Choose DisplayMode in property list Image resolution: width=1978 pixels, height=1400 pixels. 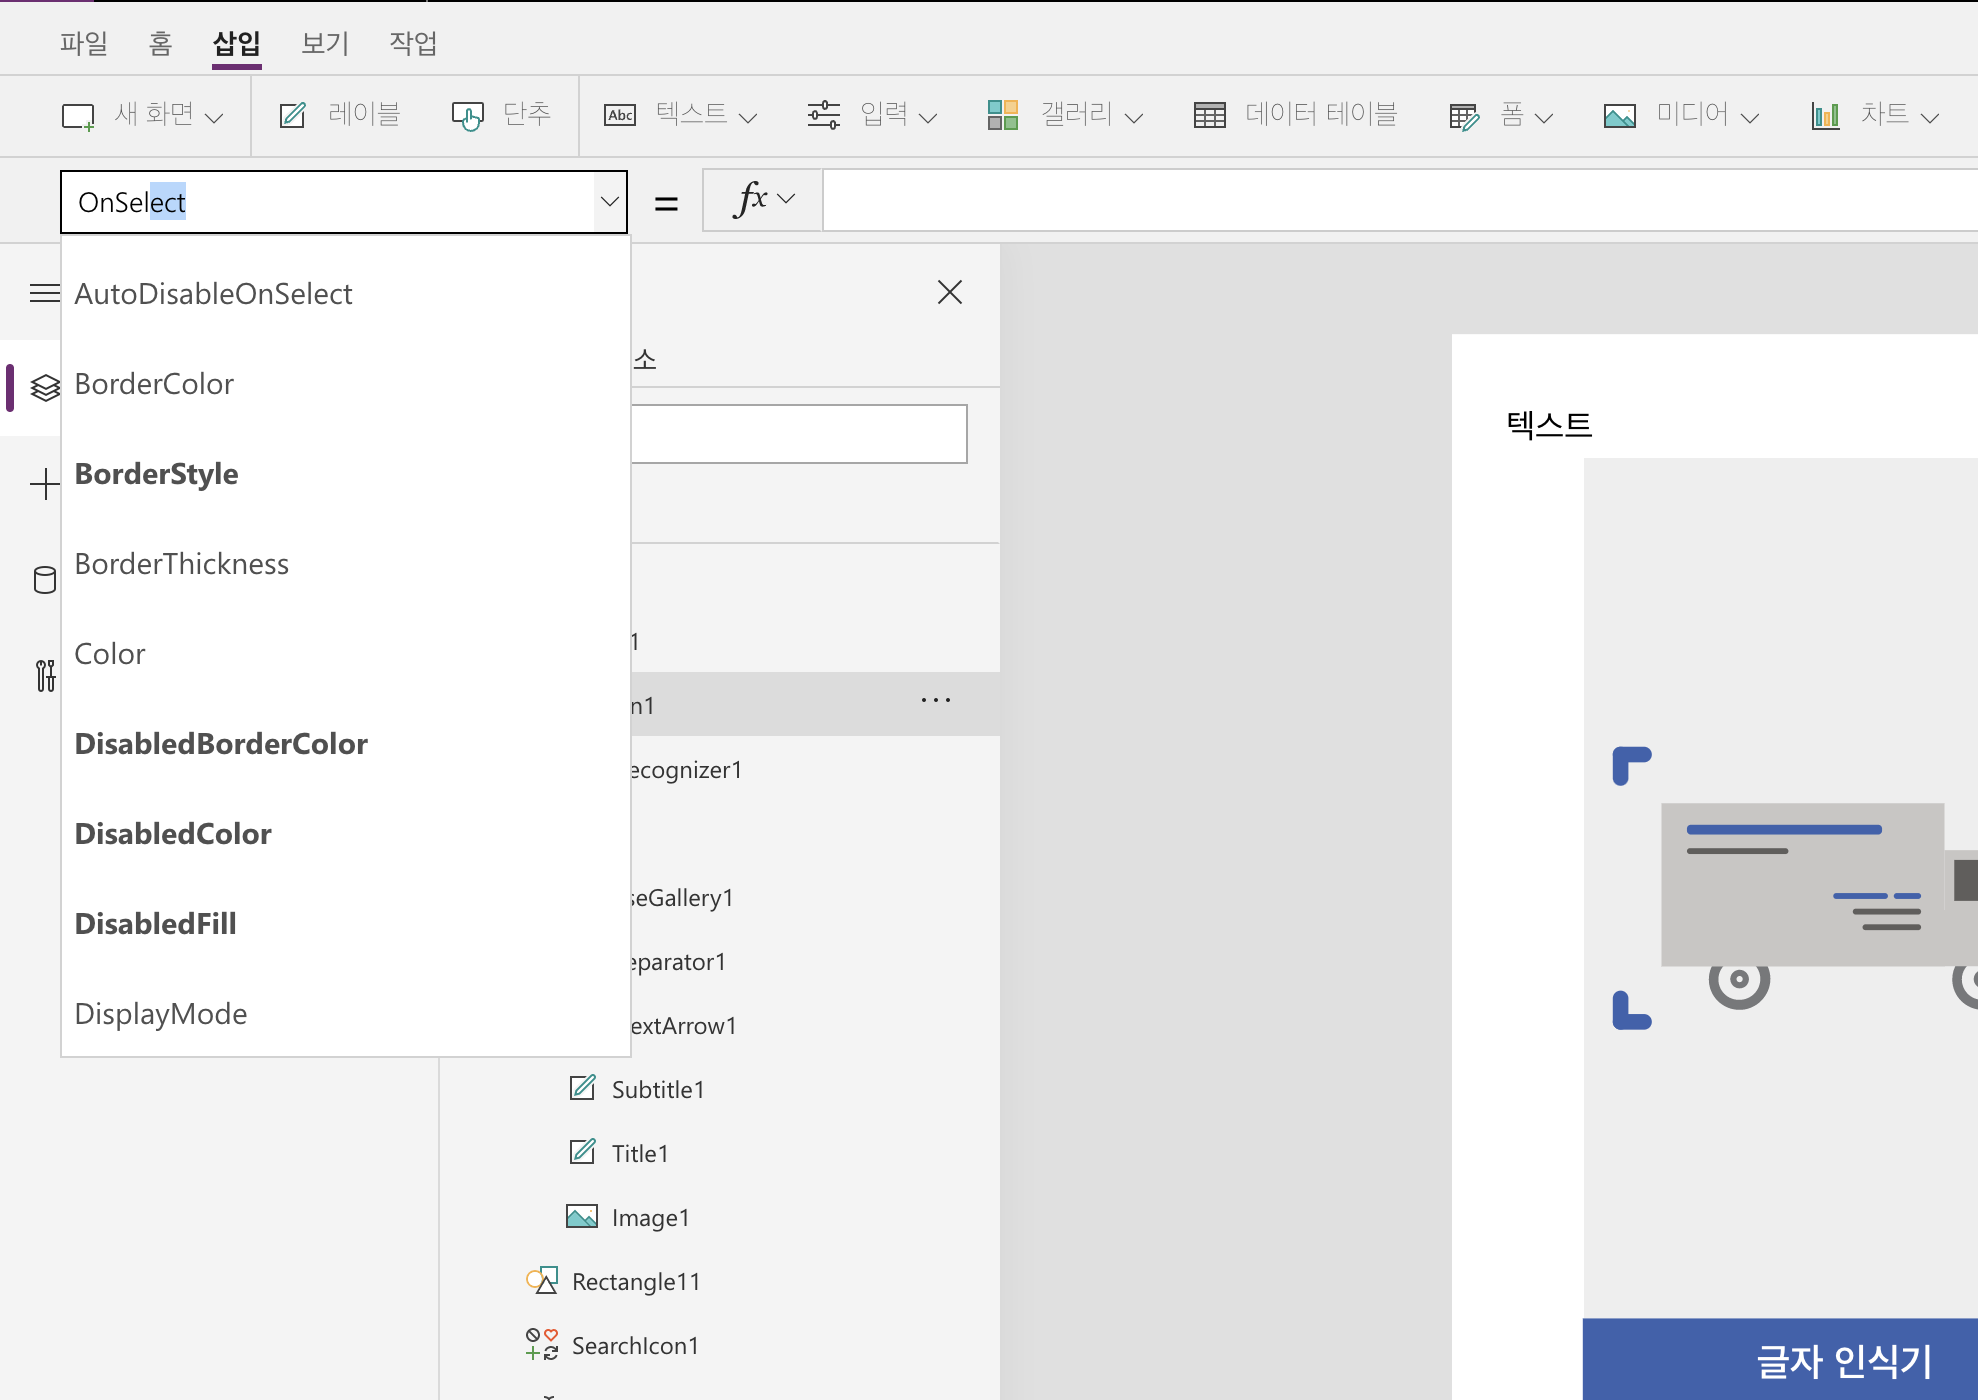[161, 1014]
